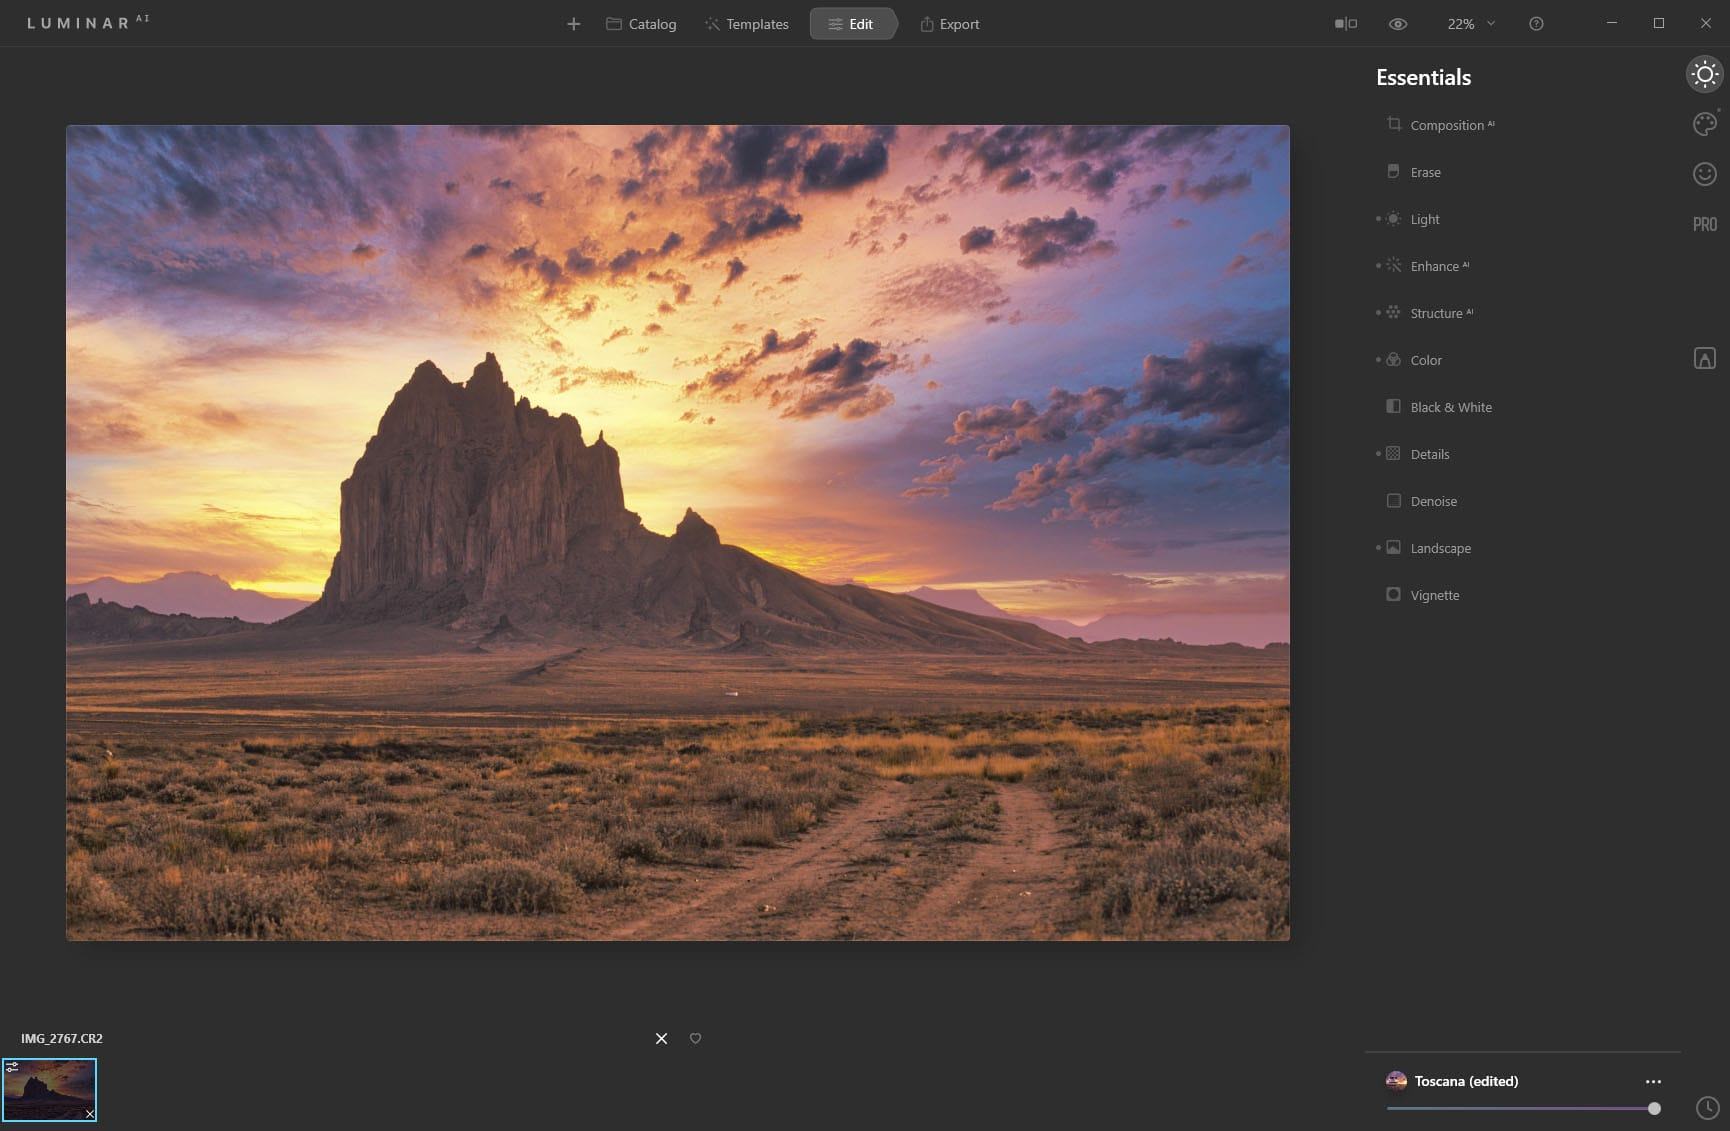The image size is (1730, 1131).
Task: Open the Vignette tool
Action: click(1434, 594)
